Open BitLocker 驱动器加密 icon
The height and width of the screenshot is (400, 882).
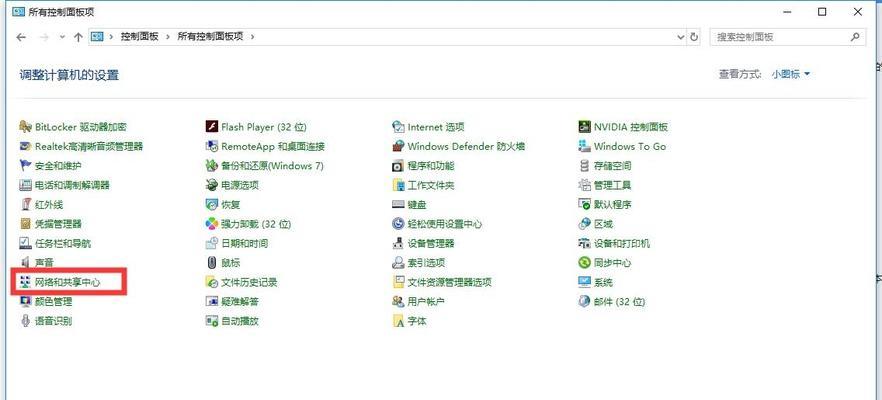point(25,127)
